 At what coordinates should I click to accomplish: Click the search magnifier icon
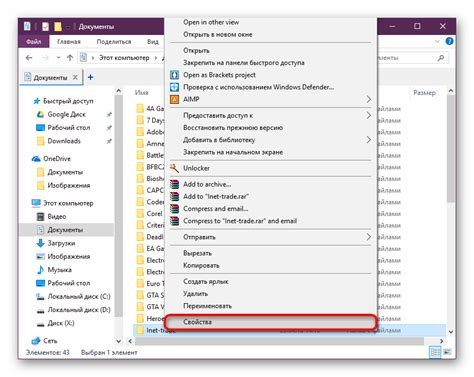441,58
